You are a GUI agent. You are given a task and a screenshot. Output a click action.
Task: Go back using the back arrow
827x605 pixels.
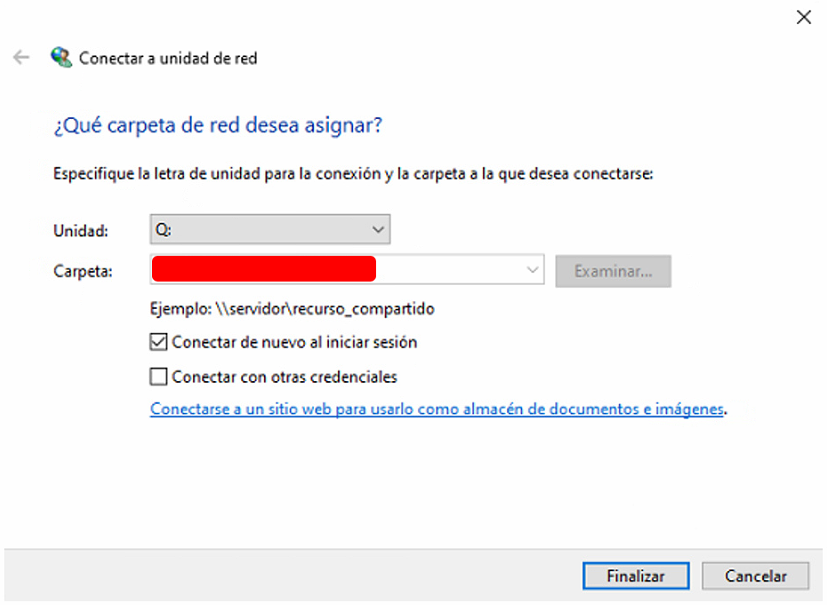pos(21,57)
